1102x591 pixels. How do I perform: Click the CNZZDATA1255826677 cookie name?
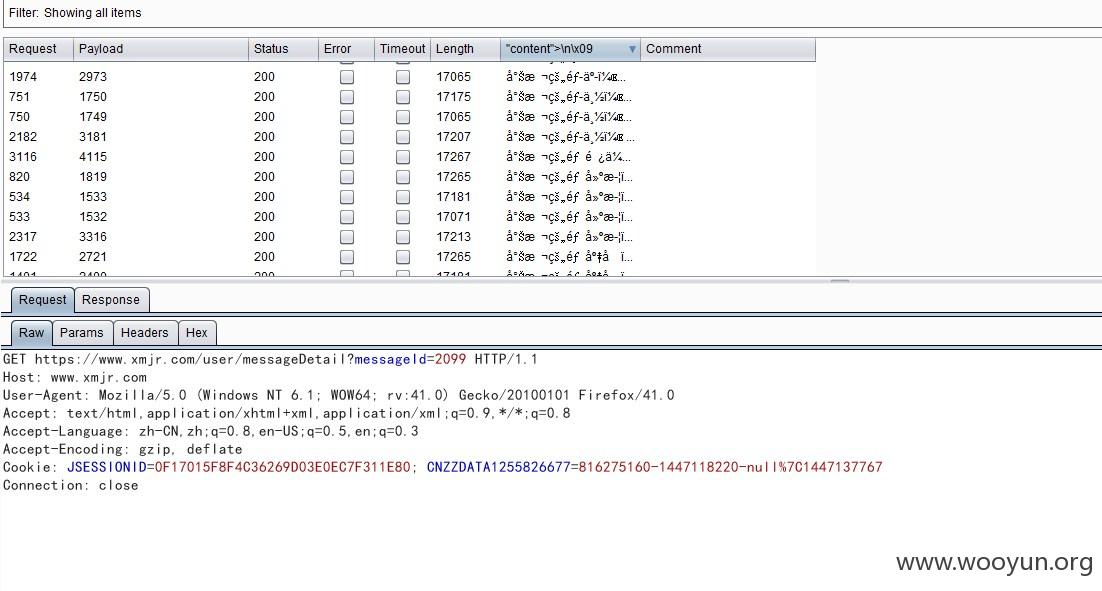498,467
